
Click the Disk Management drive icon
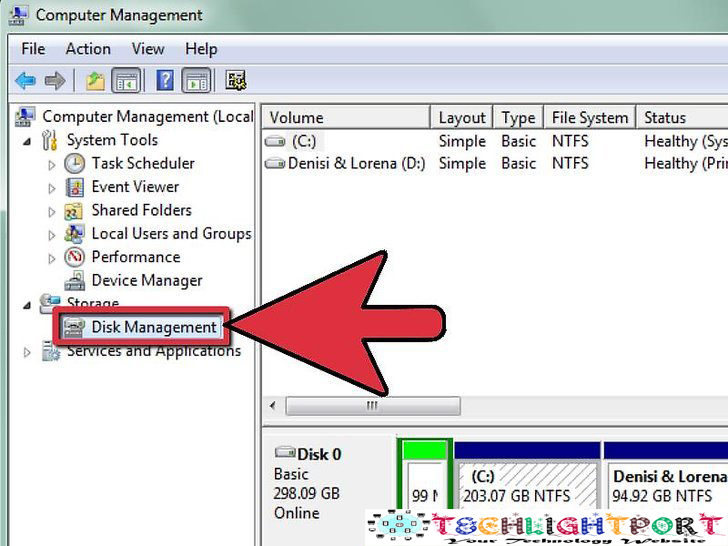pos(73,327)
